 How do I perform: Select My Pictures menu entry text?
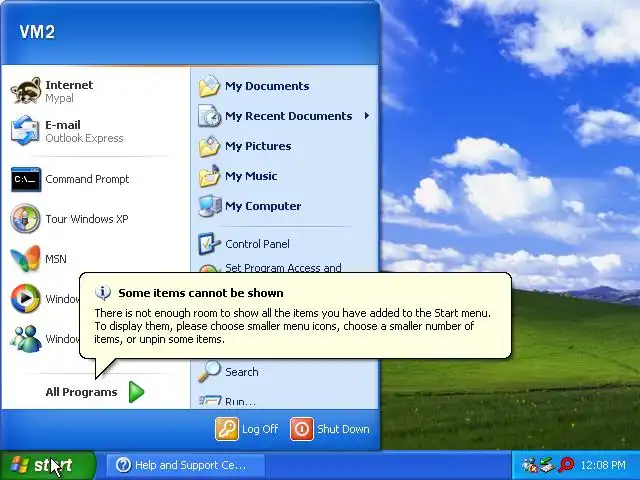pos(258,146)
